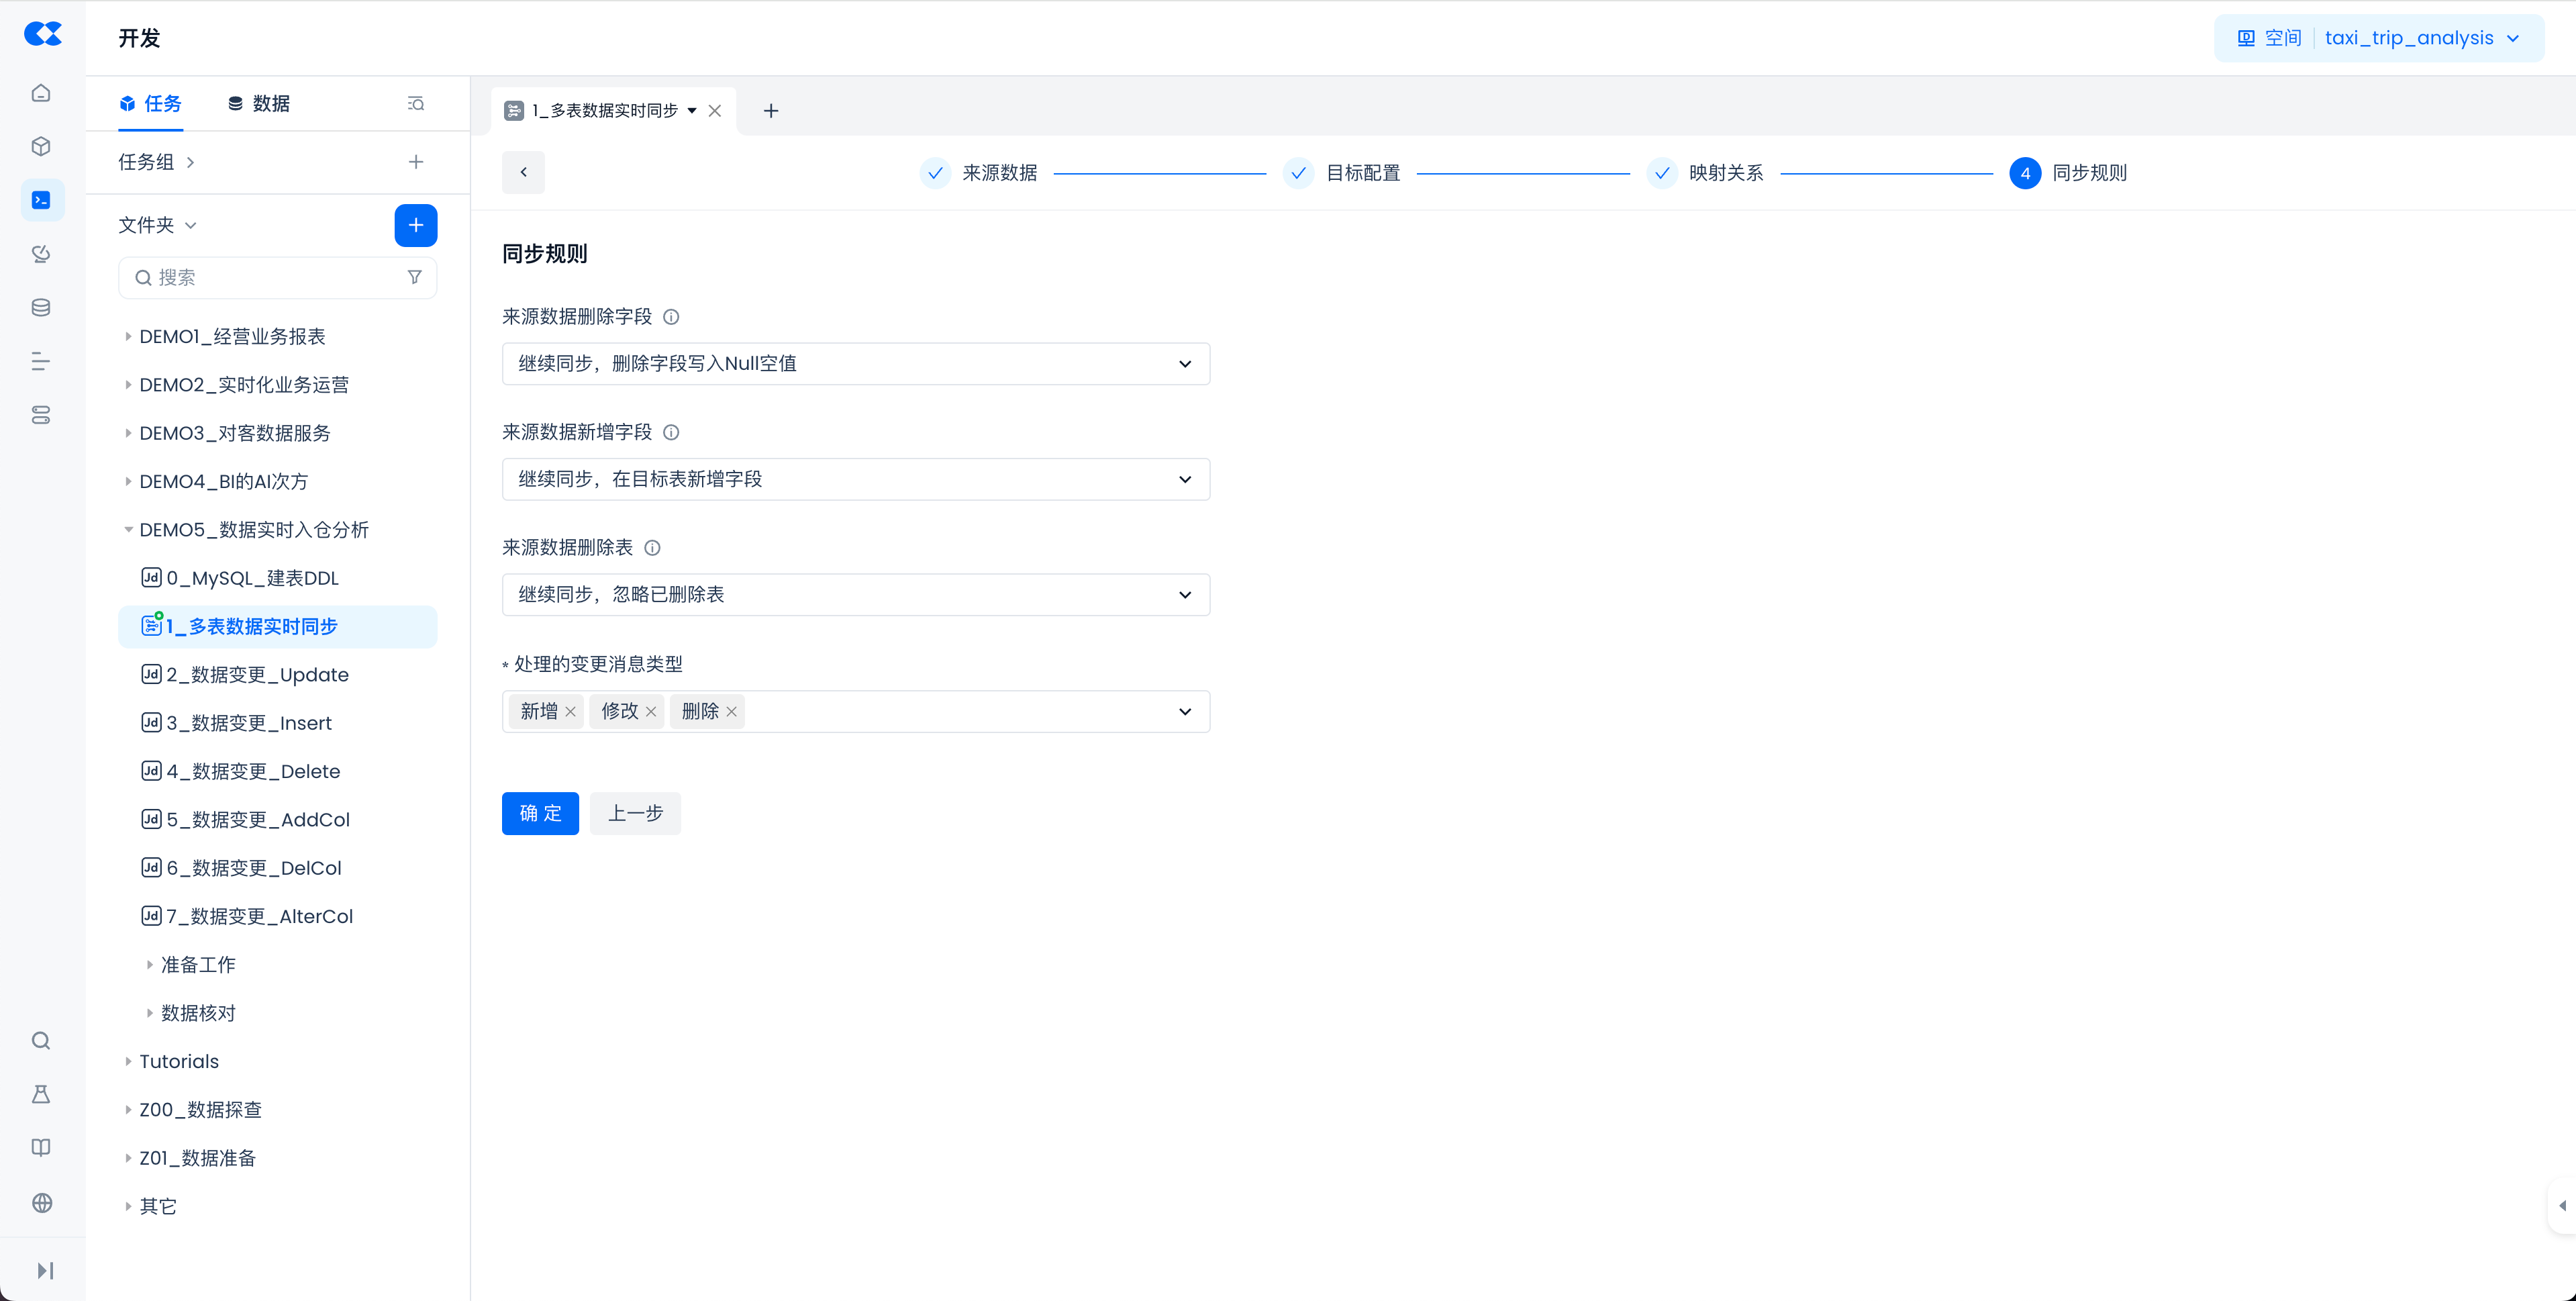
Task: Click the database icon in left sidebar
Action: [x=41, y=308]
